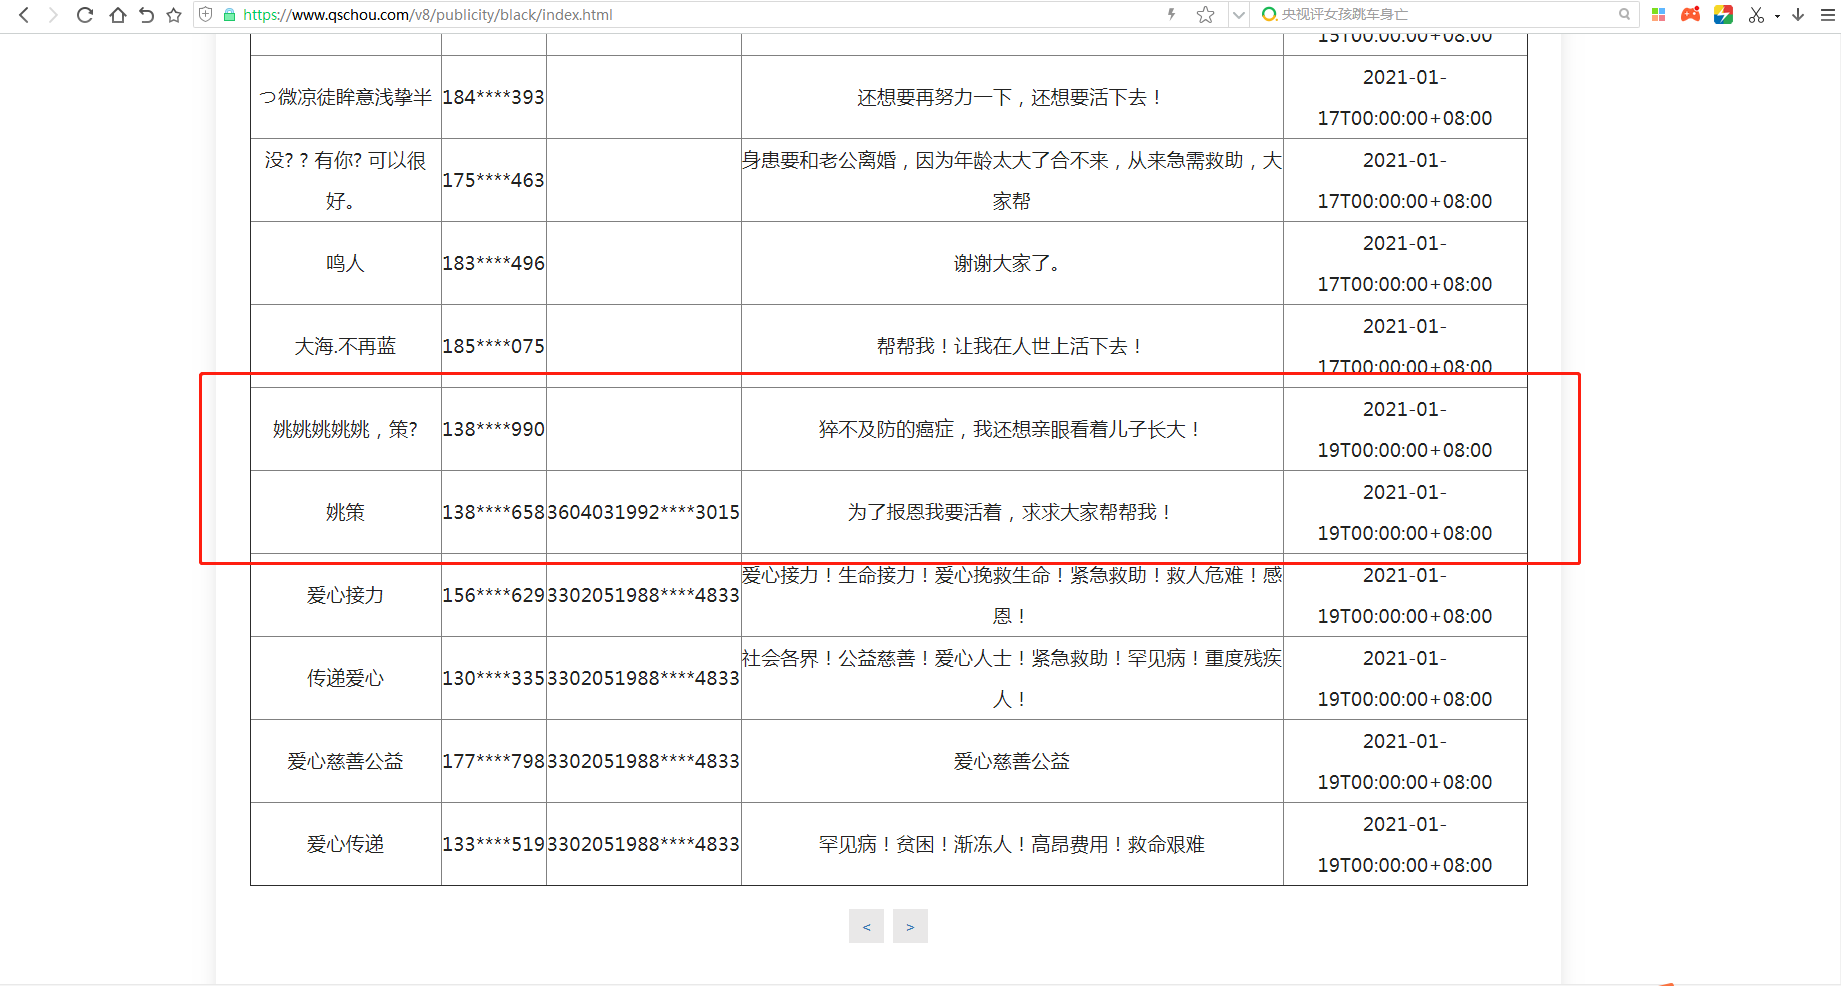Click the magnifier in the search box

[x=1623, y=14]
